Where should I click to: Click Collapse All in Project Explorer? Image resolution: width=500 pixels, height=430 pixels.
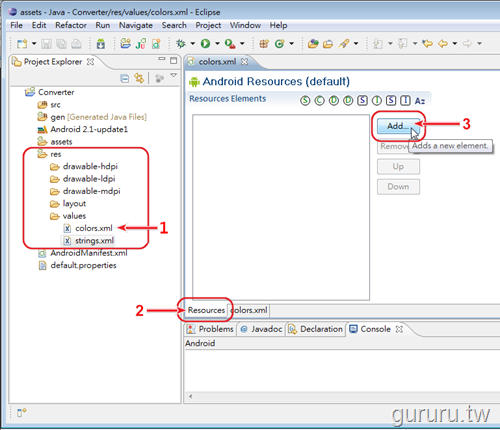tap(125, 79)
